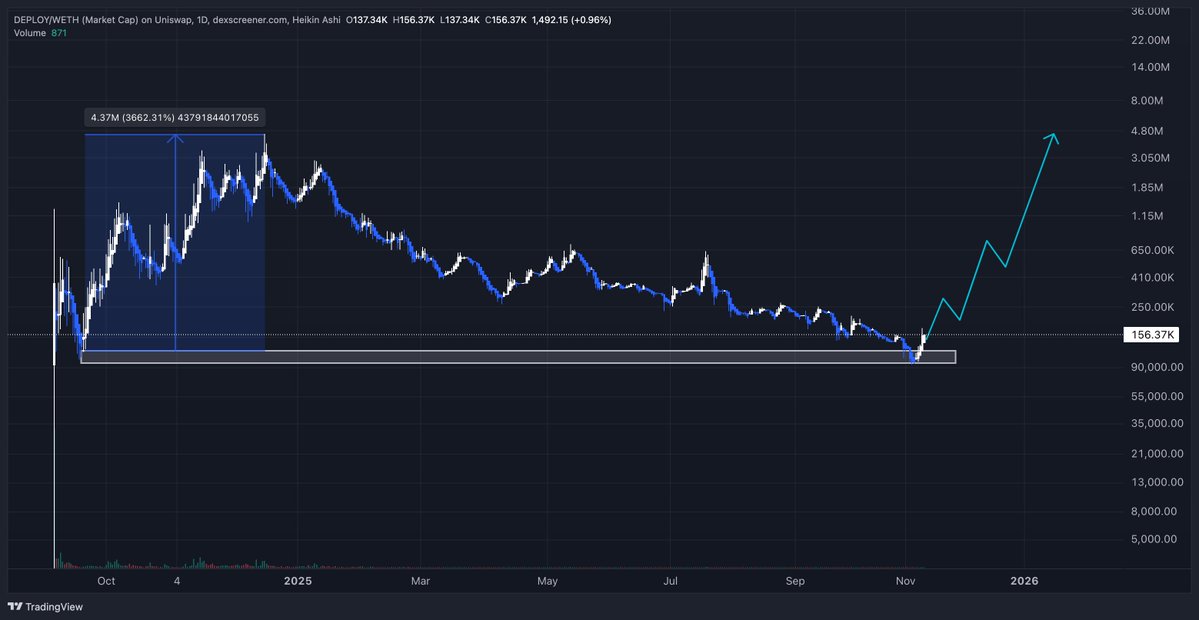
Task: Click the current price tag 156.37K
Action: click(x=1151, y=334)
